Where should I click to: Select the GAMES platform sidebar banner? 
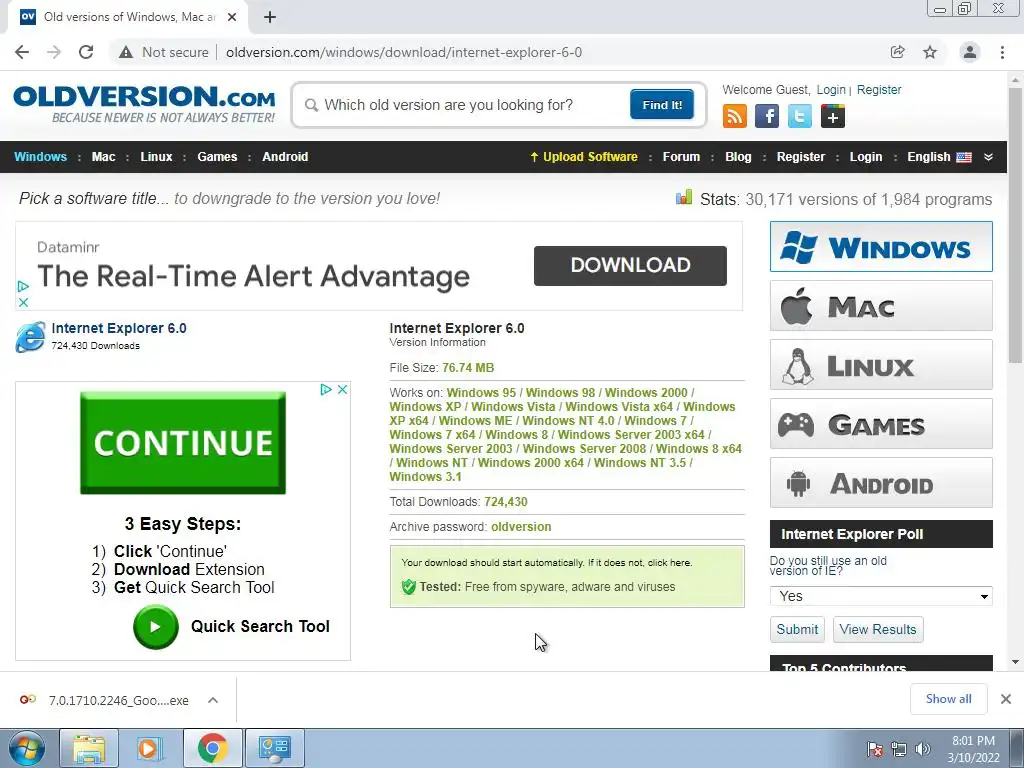tap(881, 424)
